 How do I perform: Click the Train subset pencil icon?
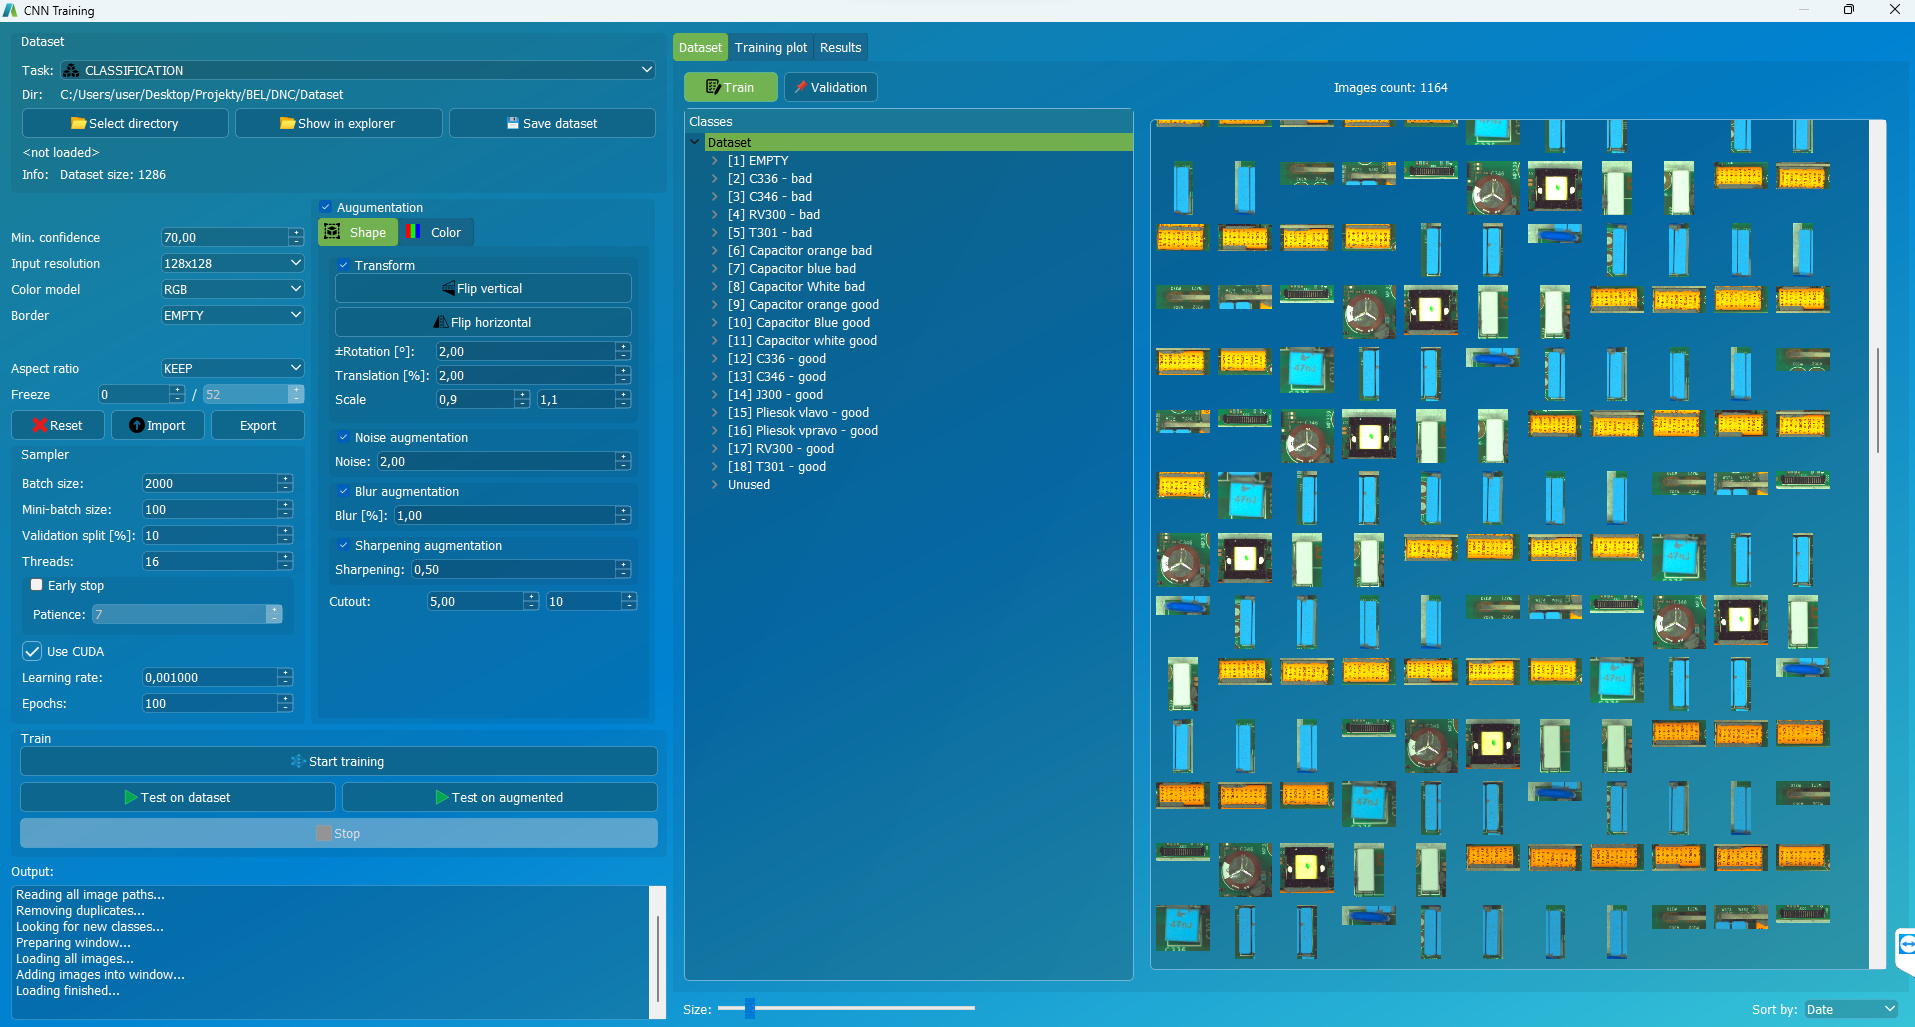coord(713,87)
